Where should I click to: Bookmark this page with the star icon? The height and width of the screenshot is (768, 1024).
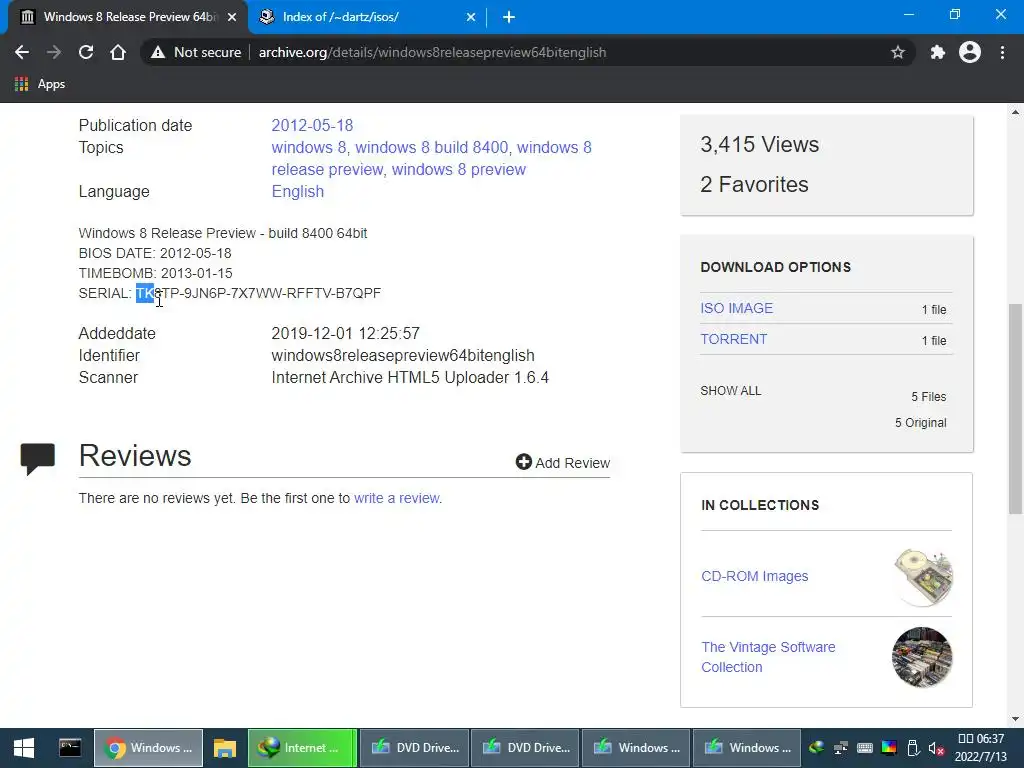pos(898,52)
